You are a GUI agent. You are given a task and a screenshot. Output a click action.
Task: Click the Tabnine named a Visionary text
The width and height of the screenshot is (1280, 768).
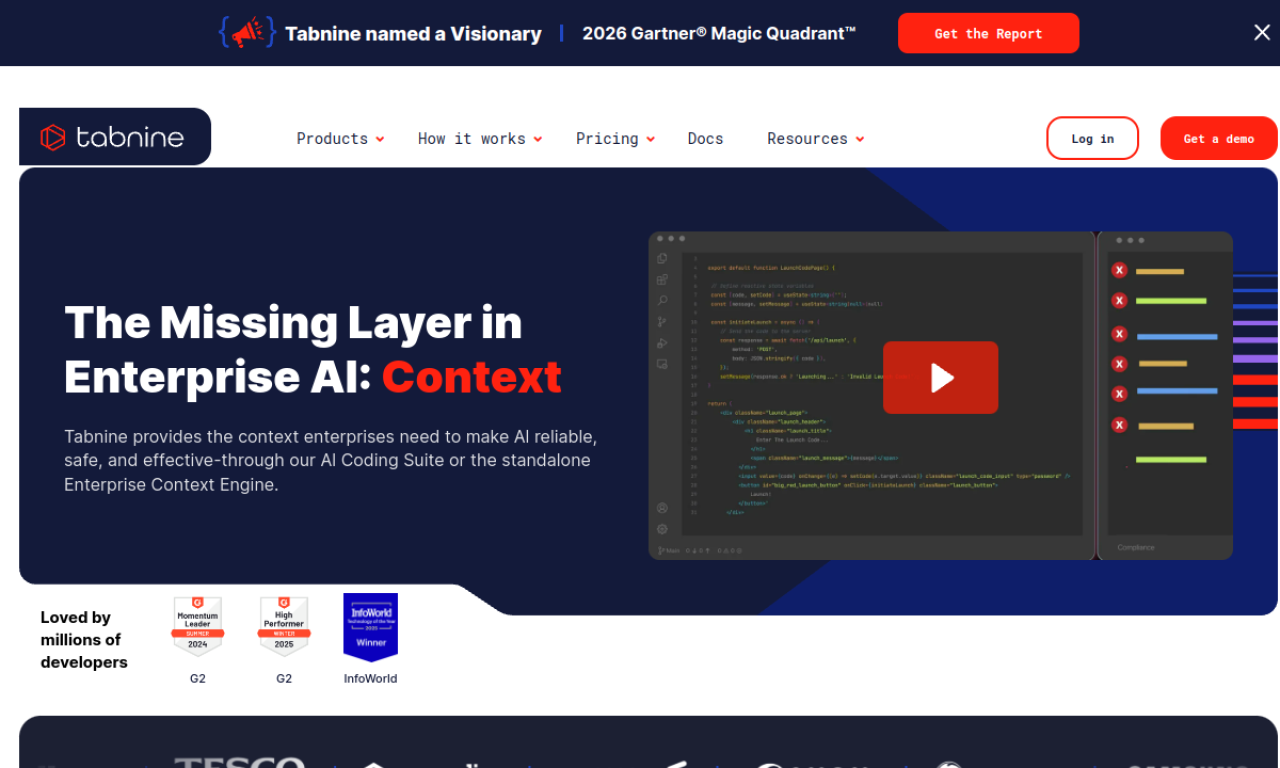coord(413,34)
